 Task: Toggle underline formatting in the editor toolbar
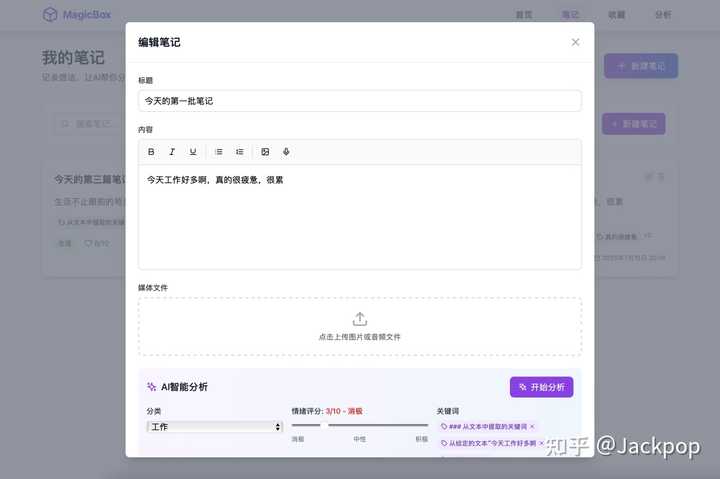click(193, 152)
